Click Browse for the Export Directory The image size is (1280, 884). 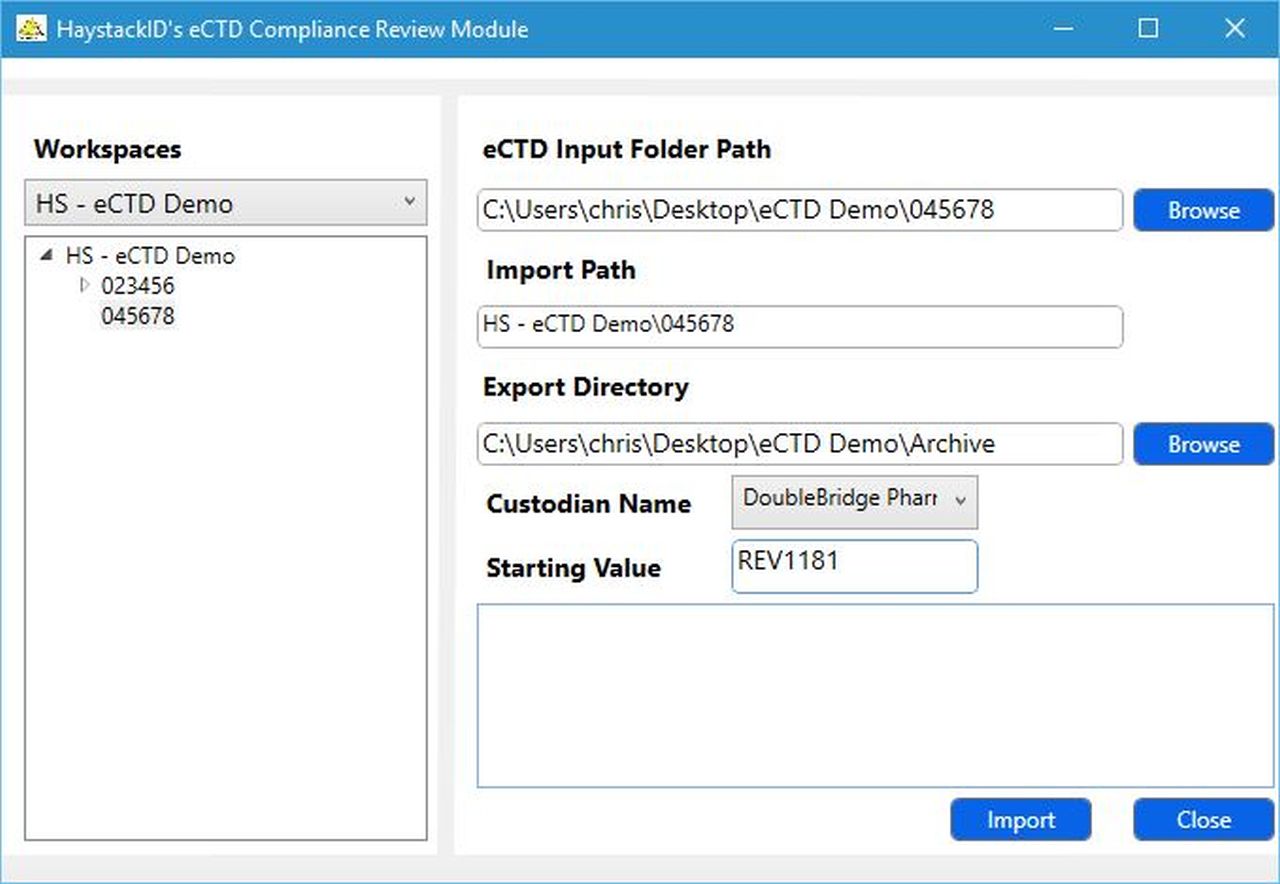pos(1203,444)
